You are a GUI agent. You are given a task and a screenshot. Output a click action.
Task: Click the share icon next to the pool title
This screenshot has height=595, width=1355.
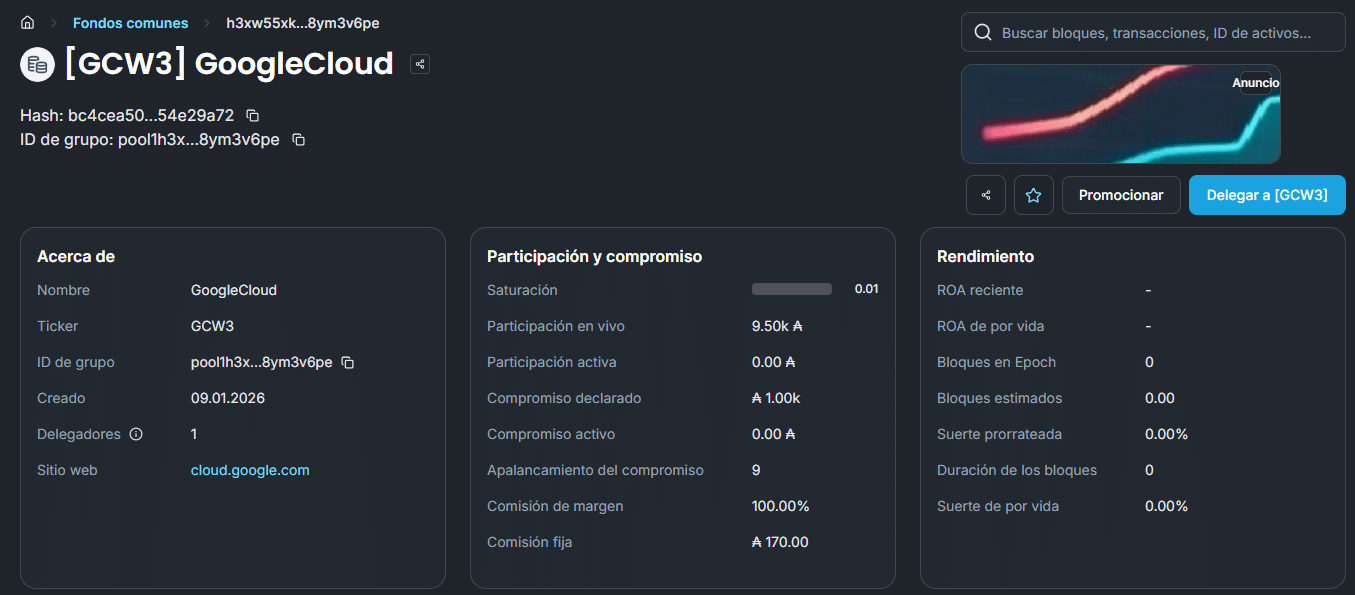coord(419,63)
